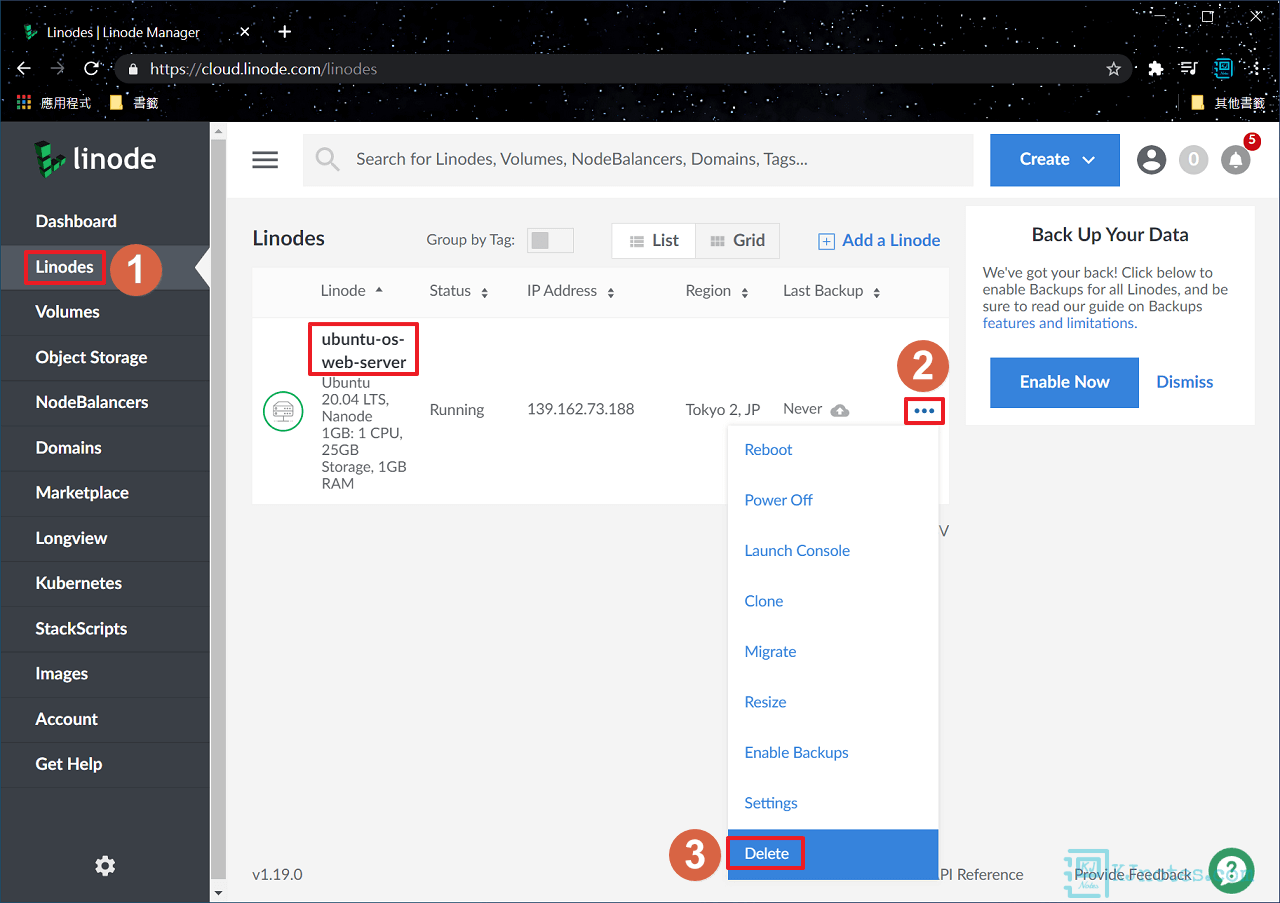
Task: Click the site padlock icon in the address bar
Action: click(x=133, y=70)
